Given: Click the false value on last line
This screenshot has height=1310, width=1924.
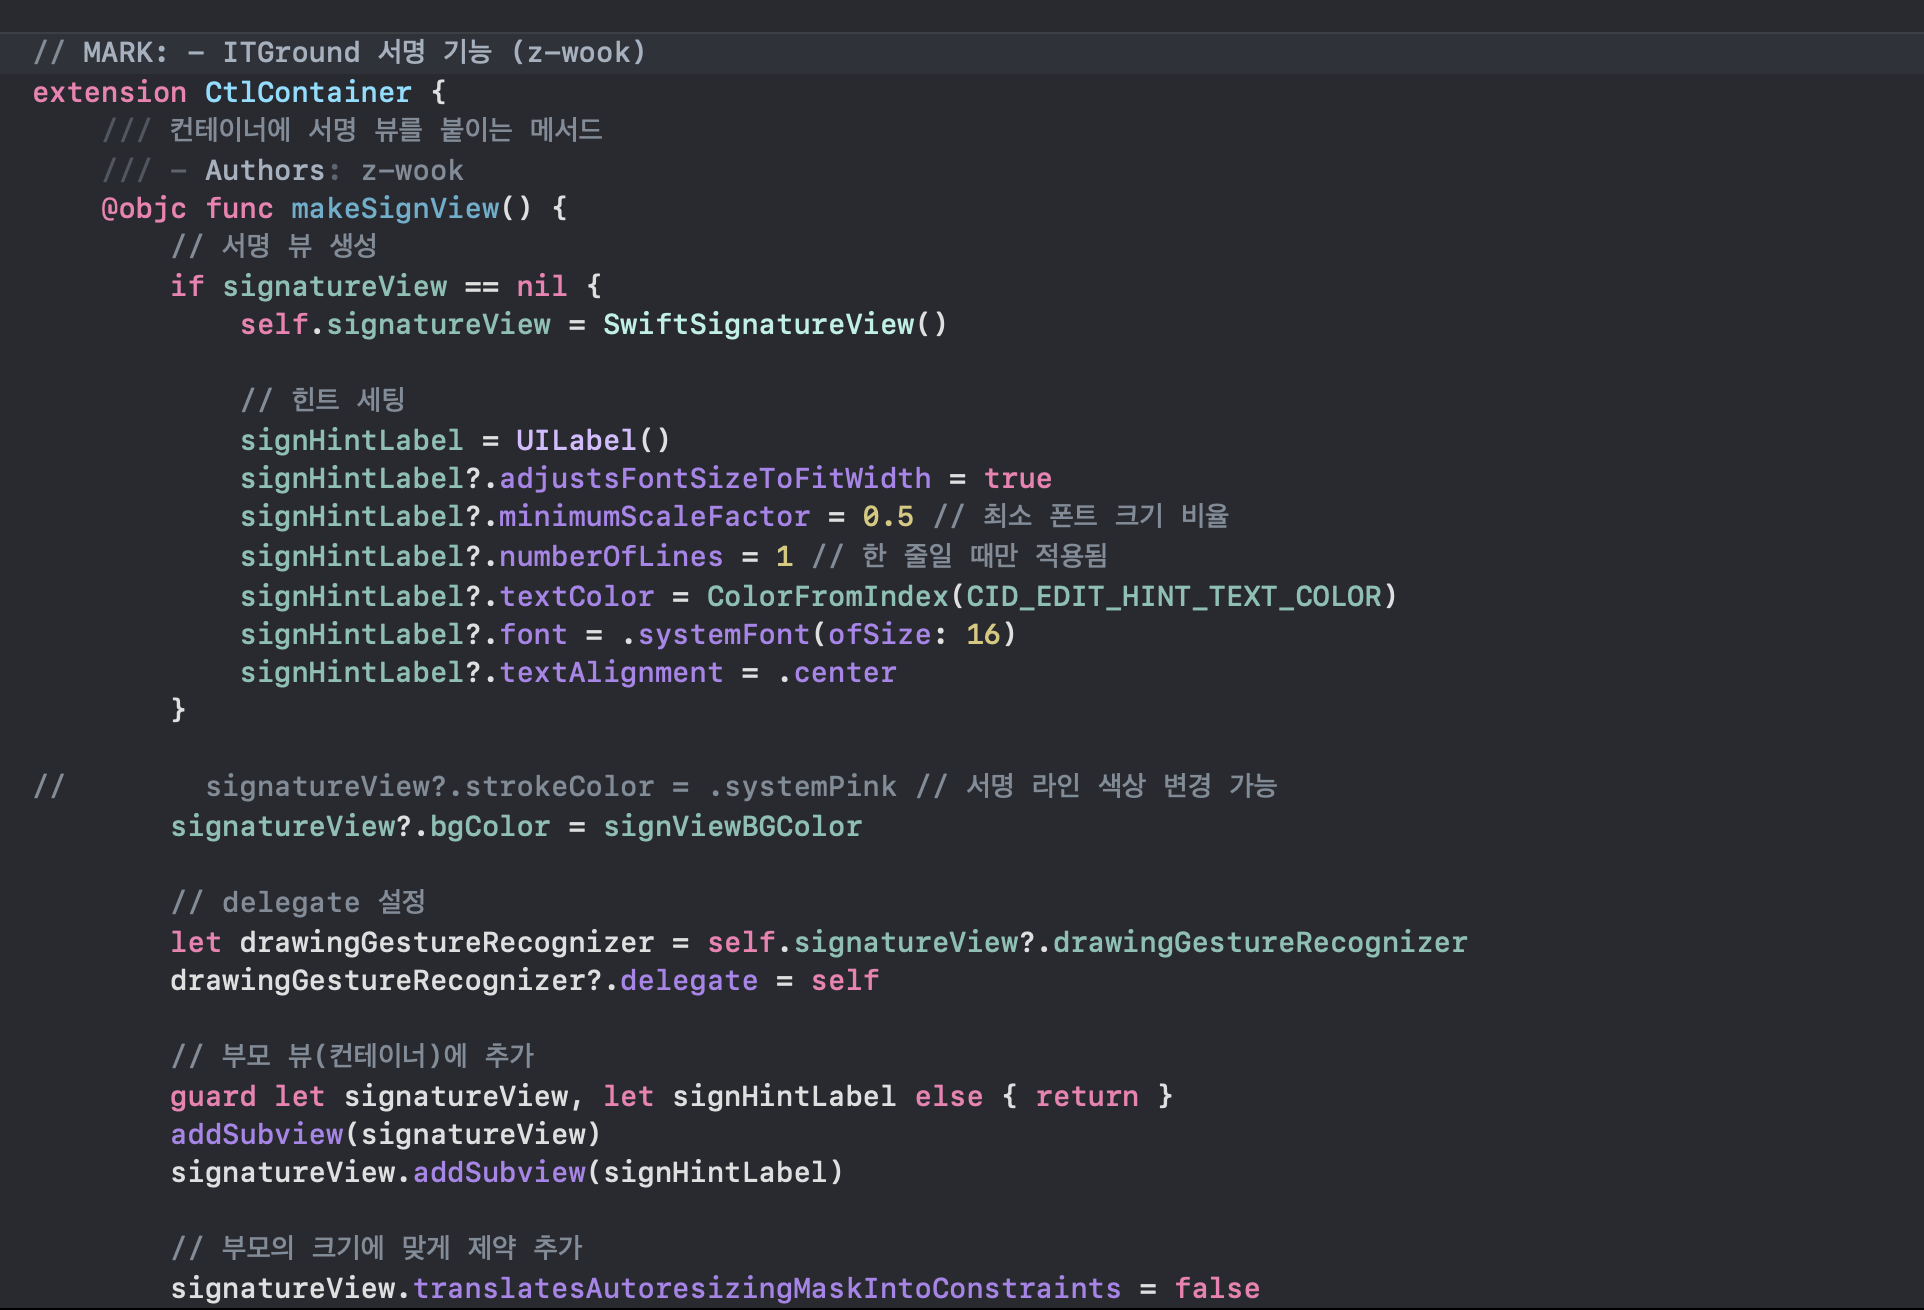Looking at the screenshot, I should coord(1217,1288).
